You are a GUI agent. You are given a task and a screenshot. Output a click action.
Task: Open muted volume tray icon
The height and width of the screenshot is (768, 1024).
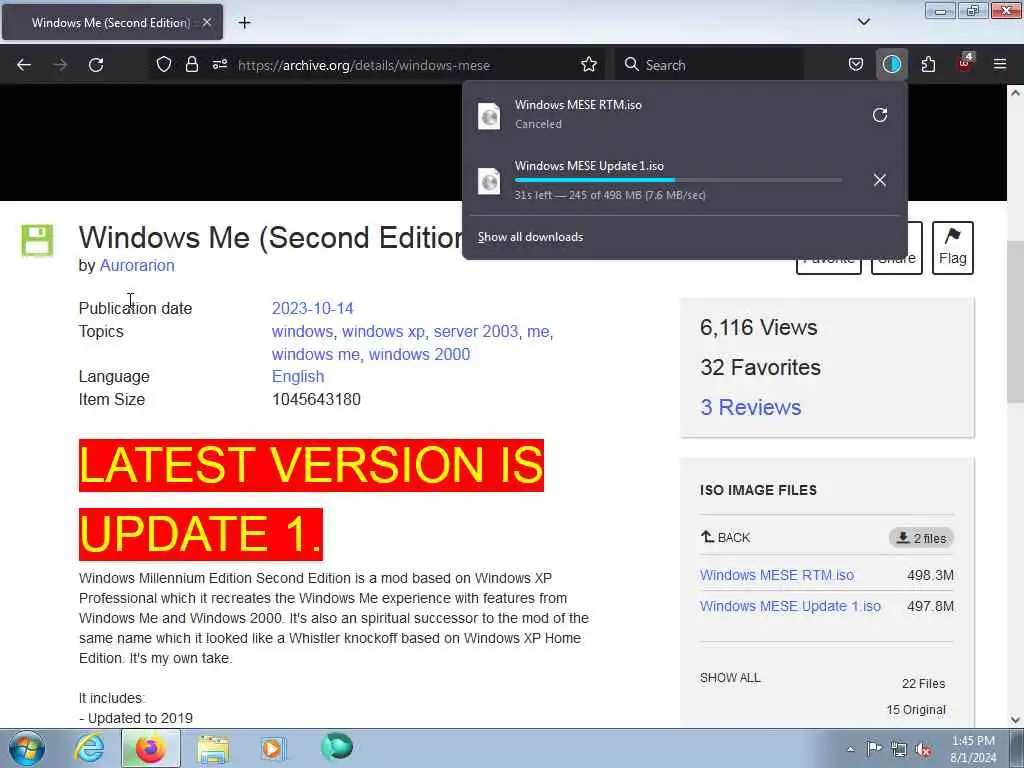point(923,749)
